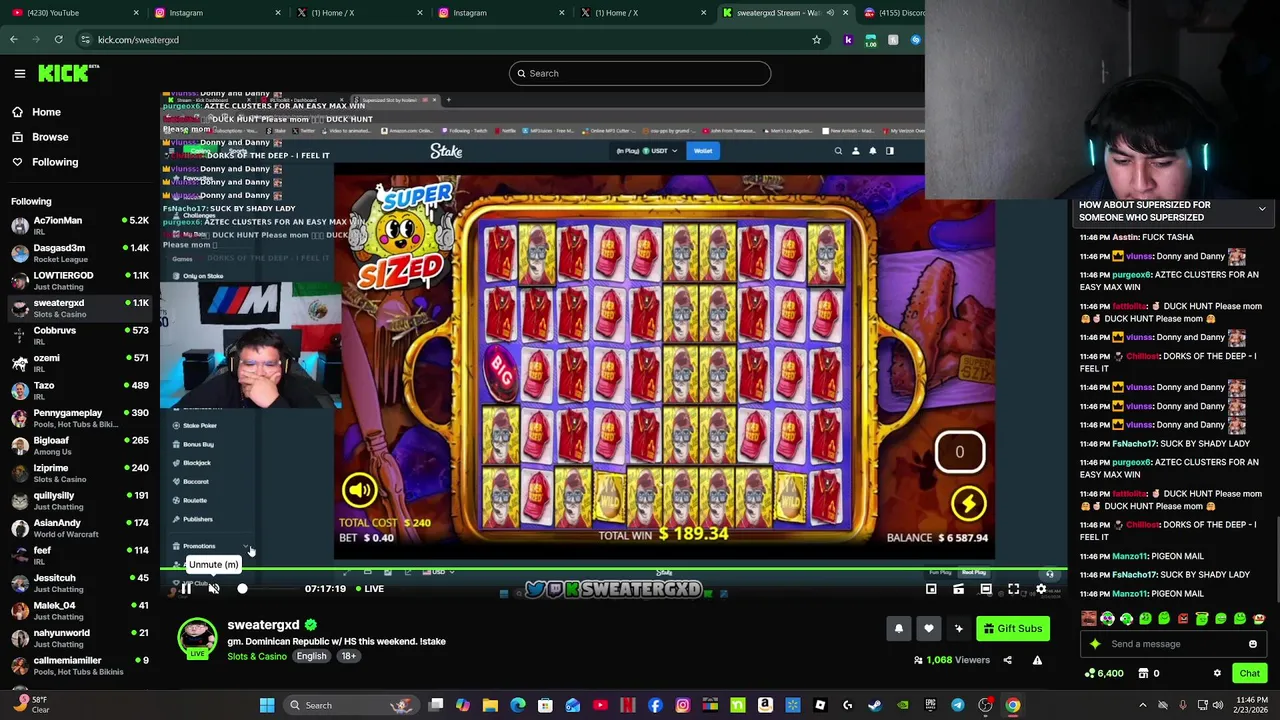
Task: Open Ac7ionMan channel in sidebar
Action: [x=80, y=225]
